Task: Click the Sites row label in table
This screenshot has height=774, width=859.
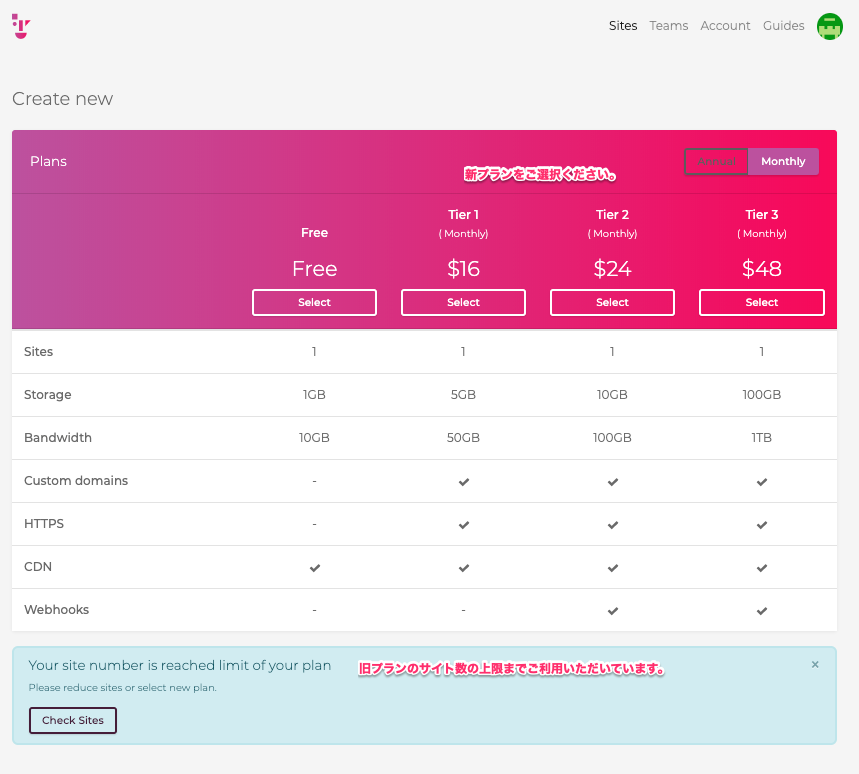Action: (38, 352)
